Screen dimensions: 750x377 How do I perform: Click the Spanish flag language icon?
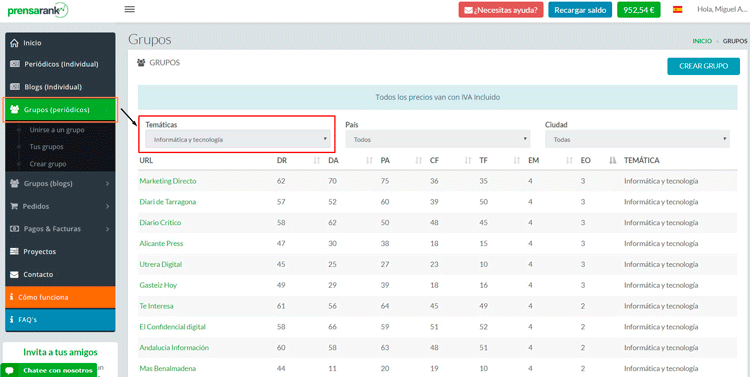pos(677,9)
